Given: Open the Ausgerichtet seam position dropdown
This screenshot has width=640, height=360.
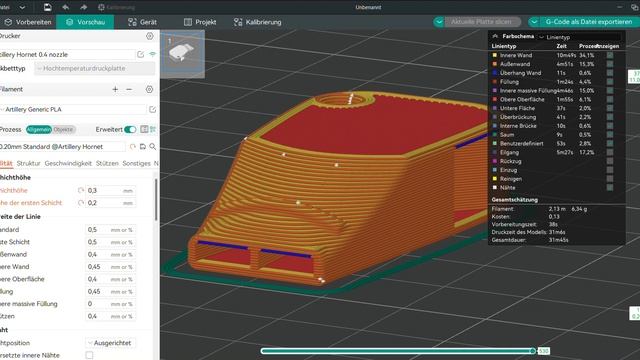Looking at the screenshot, I should (x=110, y=343).
